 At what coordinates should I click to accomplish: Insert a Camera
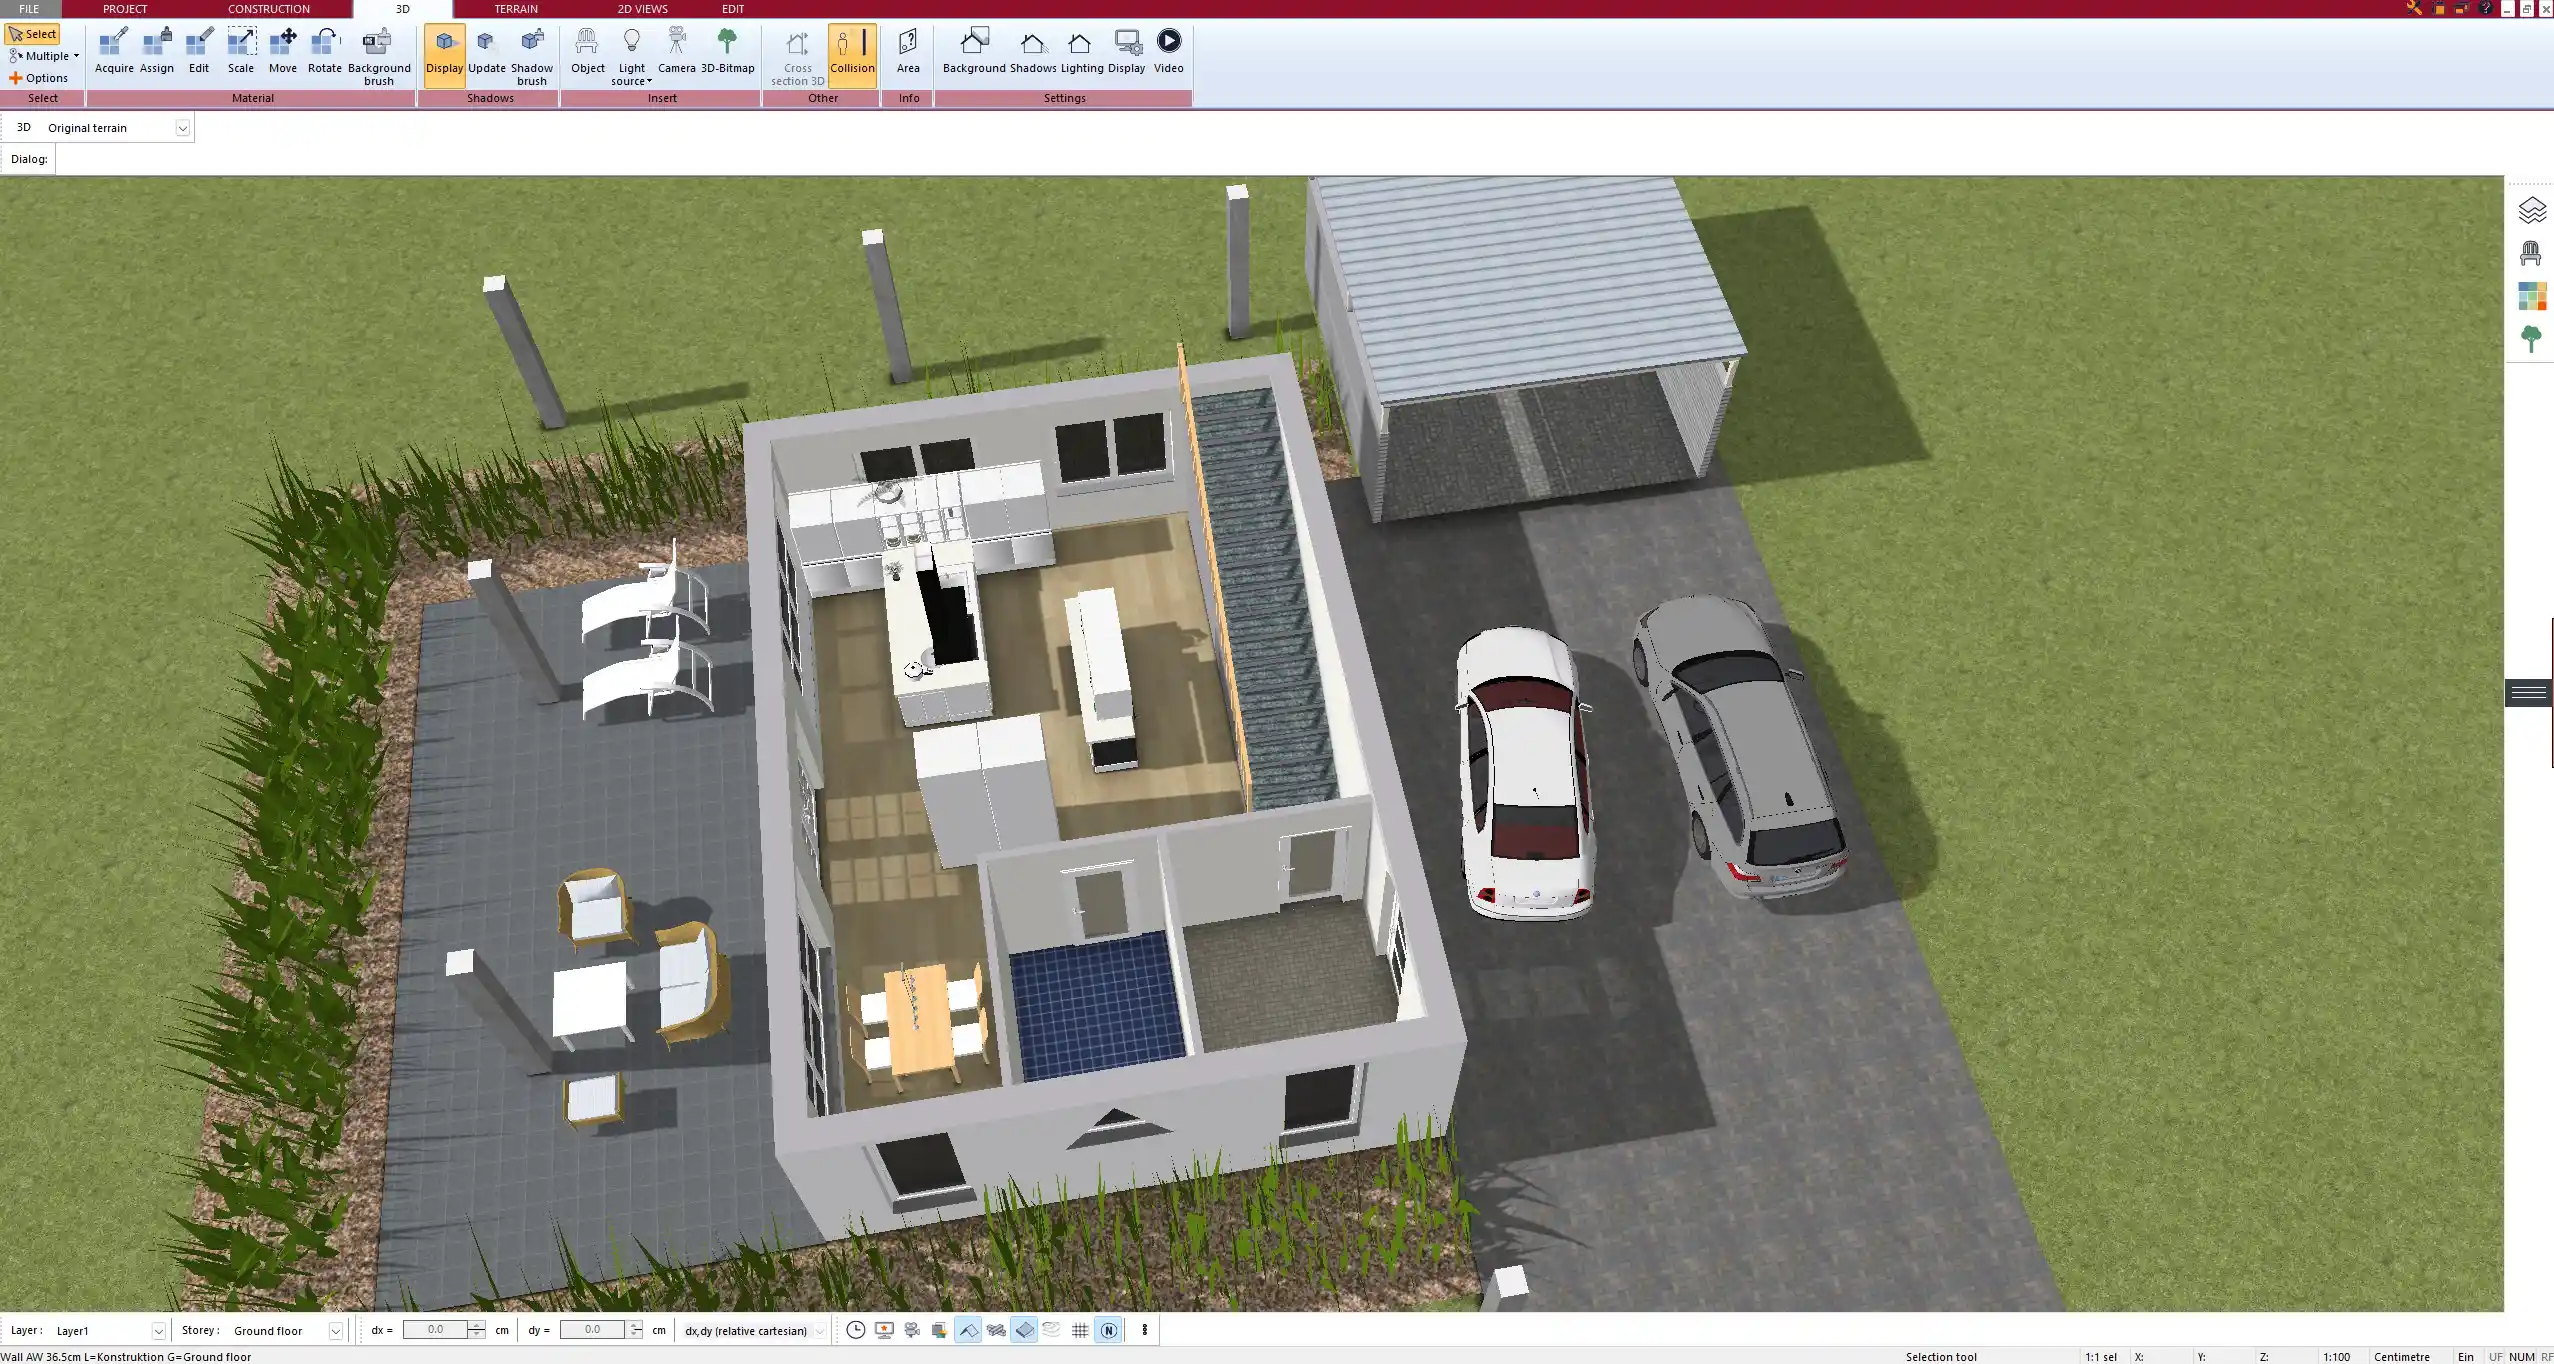(677, 52)
